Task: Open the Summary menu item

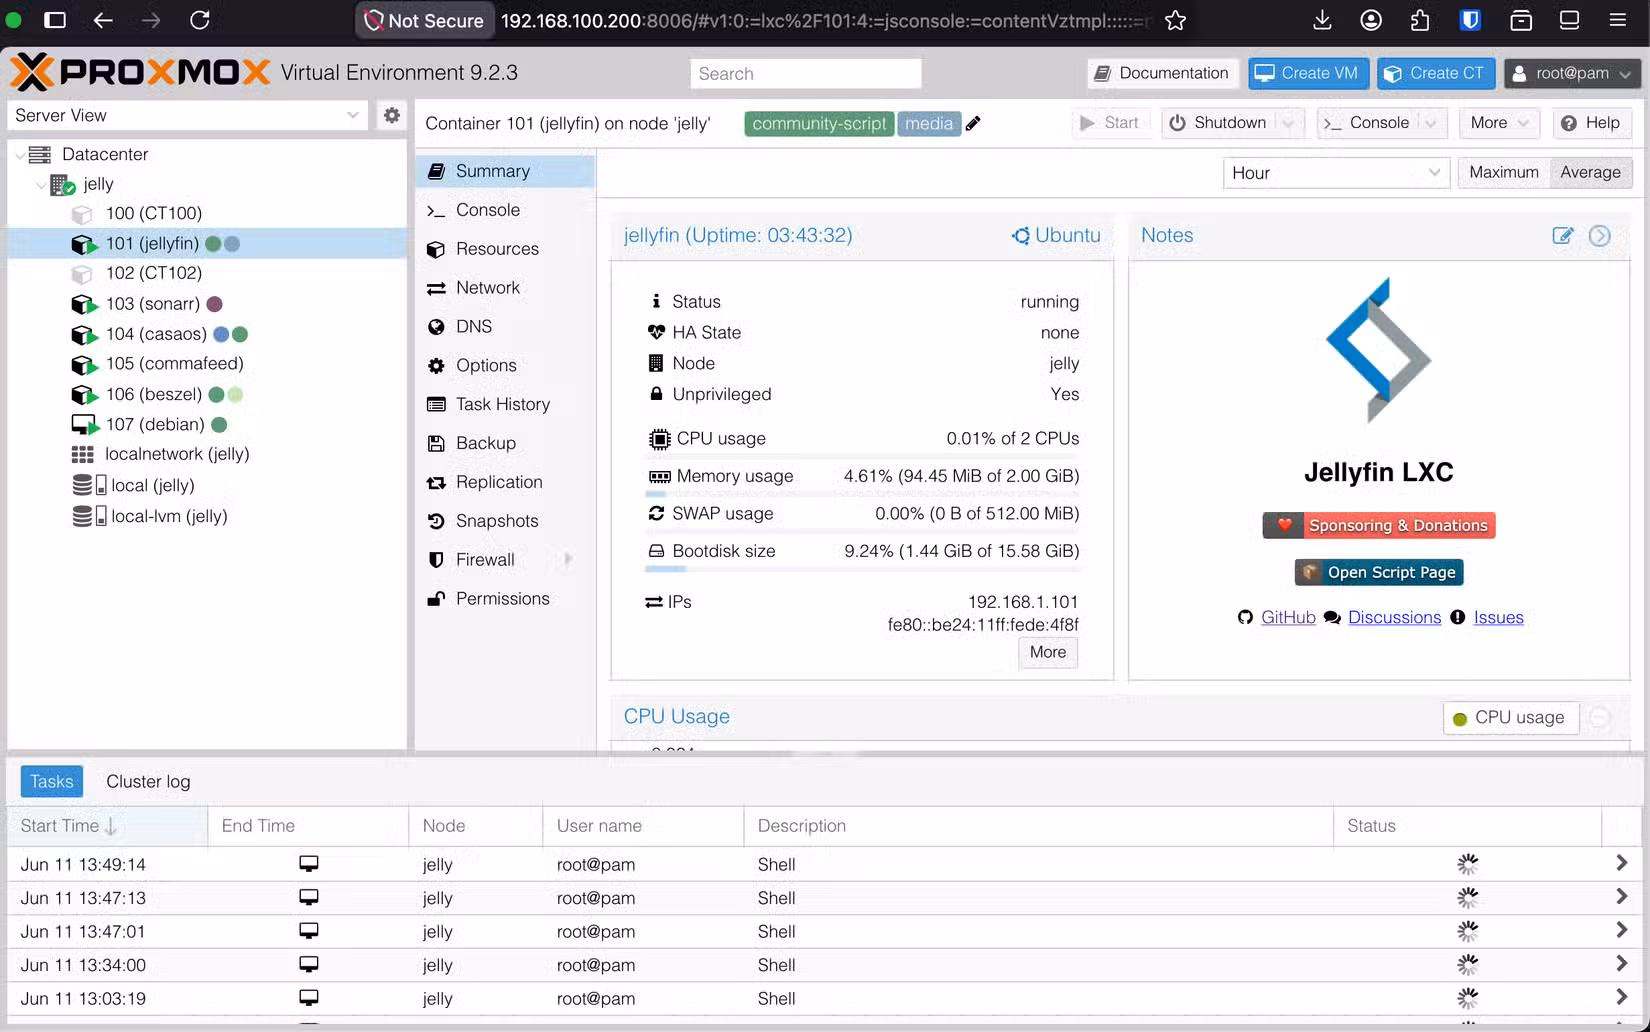Action: (x=505, y=171)
